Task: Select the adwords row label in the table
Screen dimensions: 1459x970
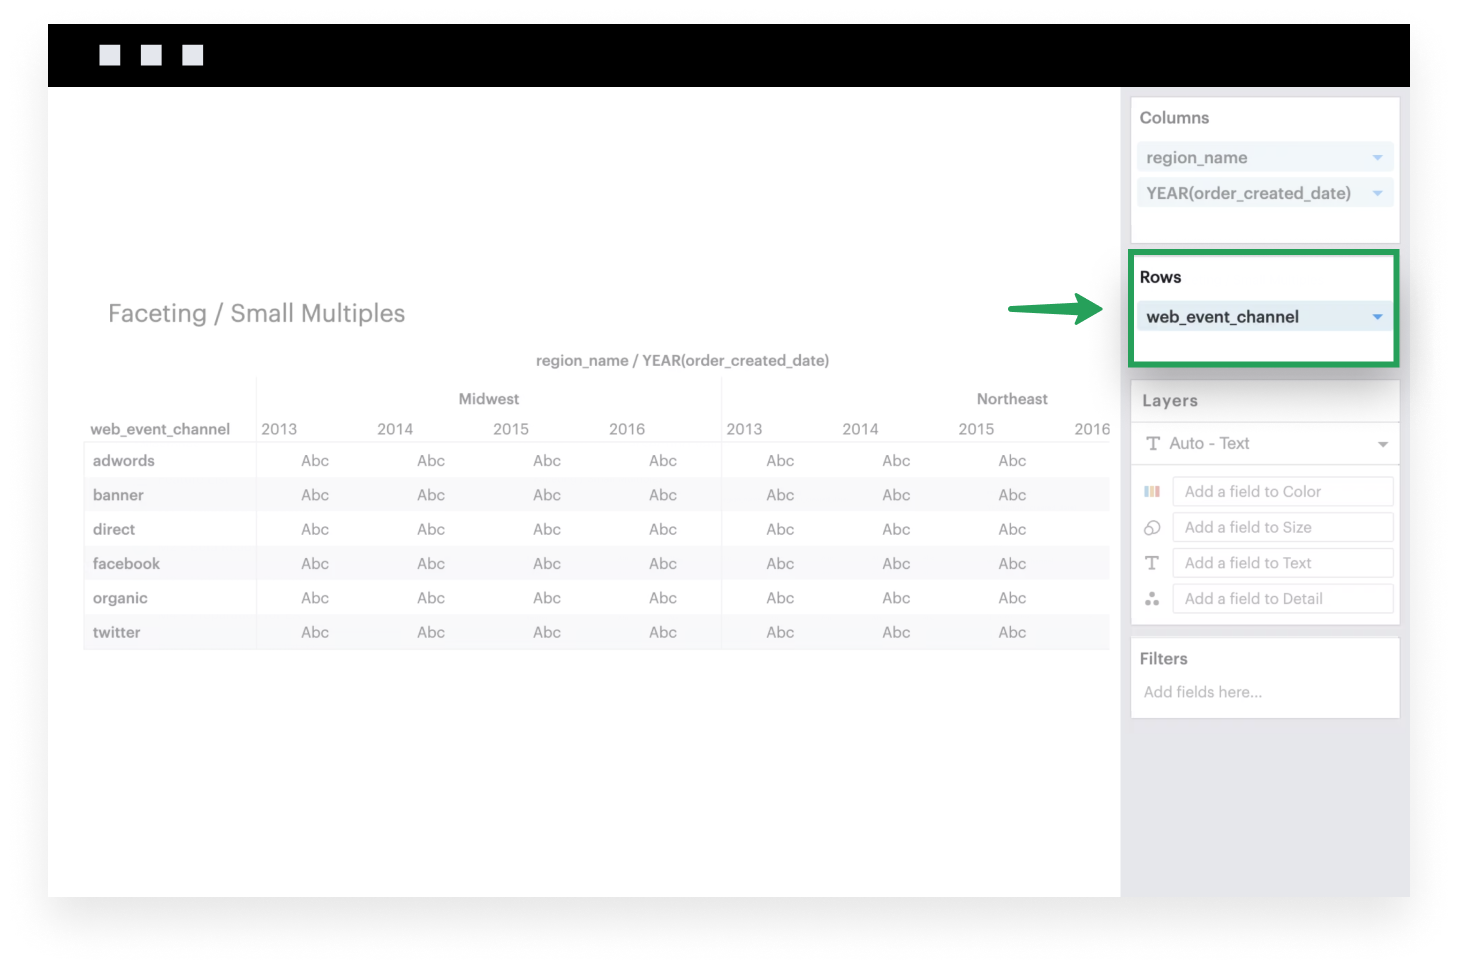Action: pos(123,460)
